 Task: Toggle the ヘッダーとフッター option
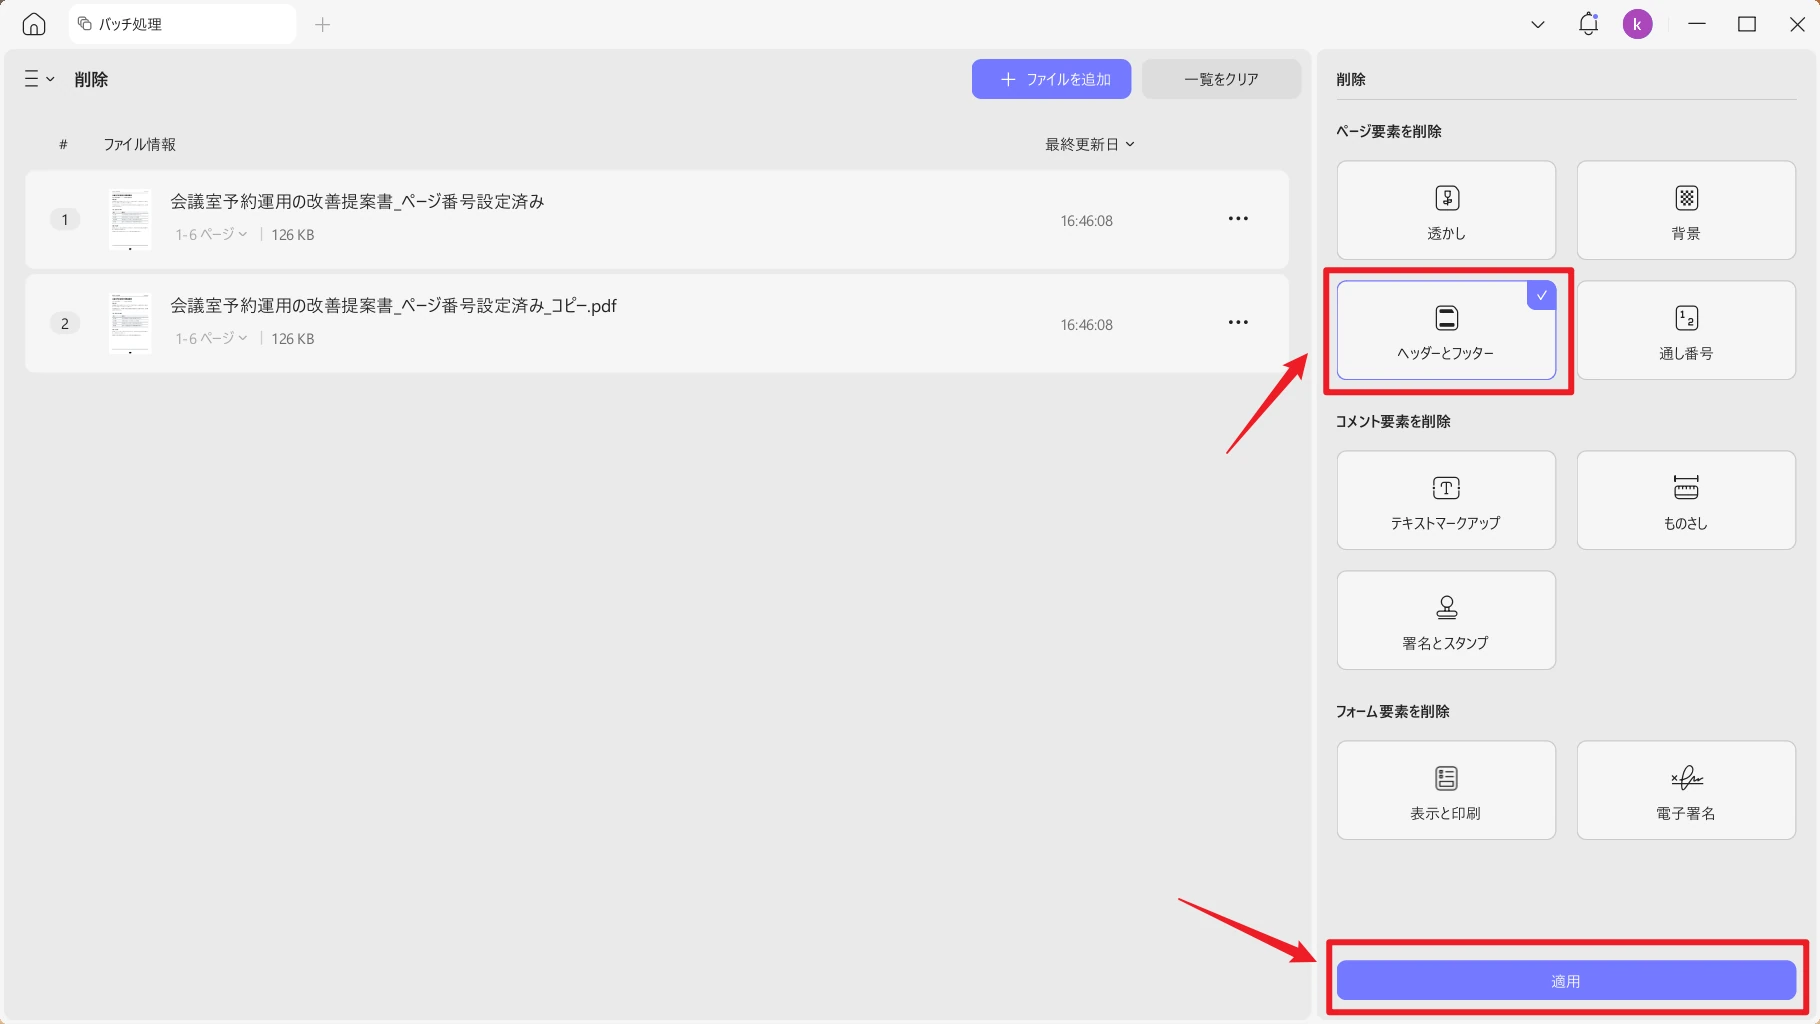(1446, 330)
